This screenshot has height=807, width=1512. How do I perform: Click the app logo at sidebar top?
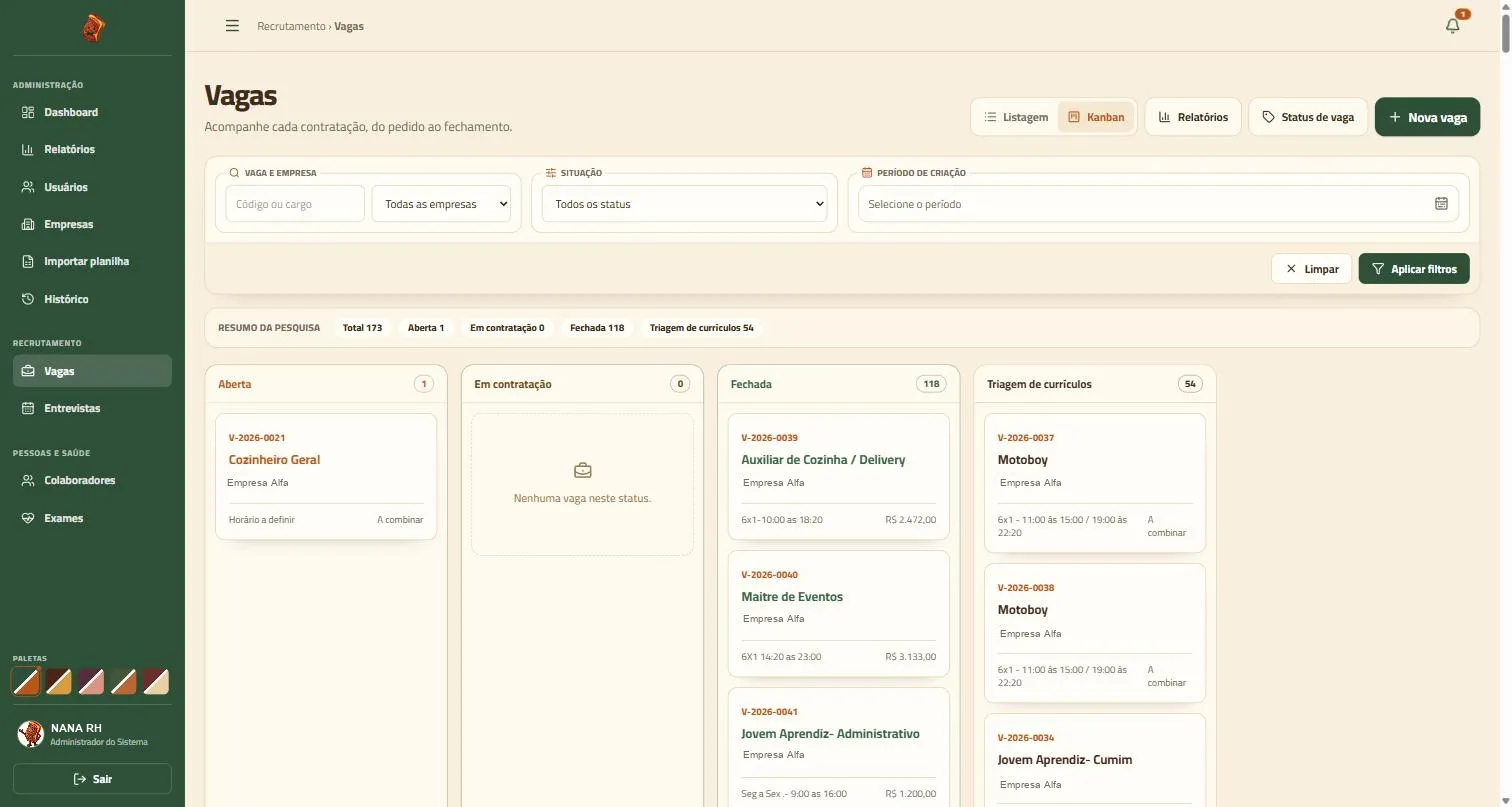93,28
